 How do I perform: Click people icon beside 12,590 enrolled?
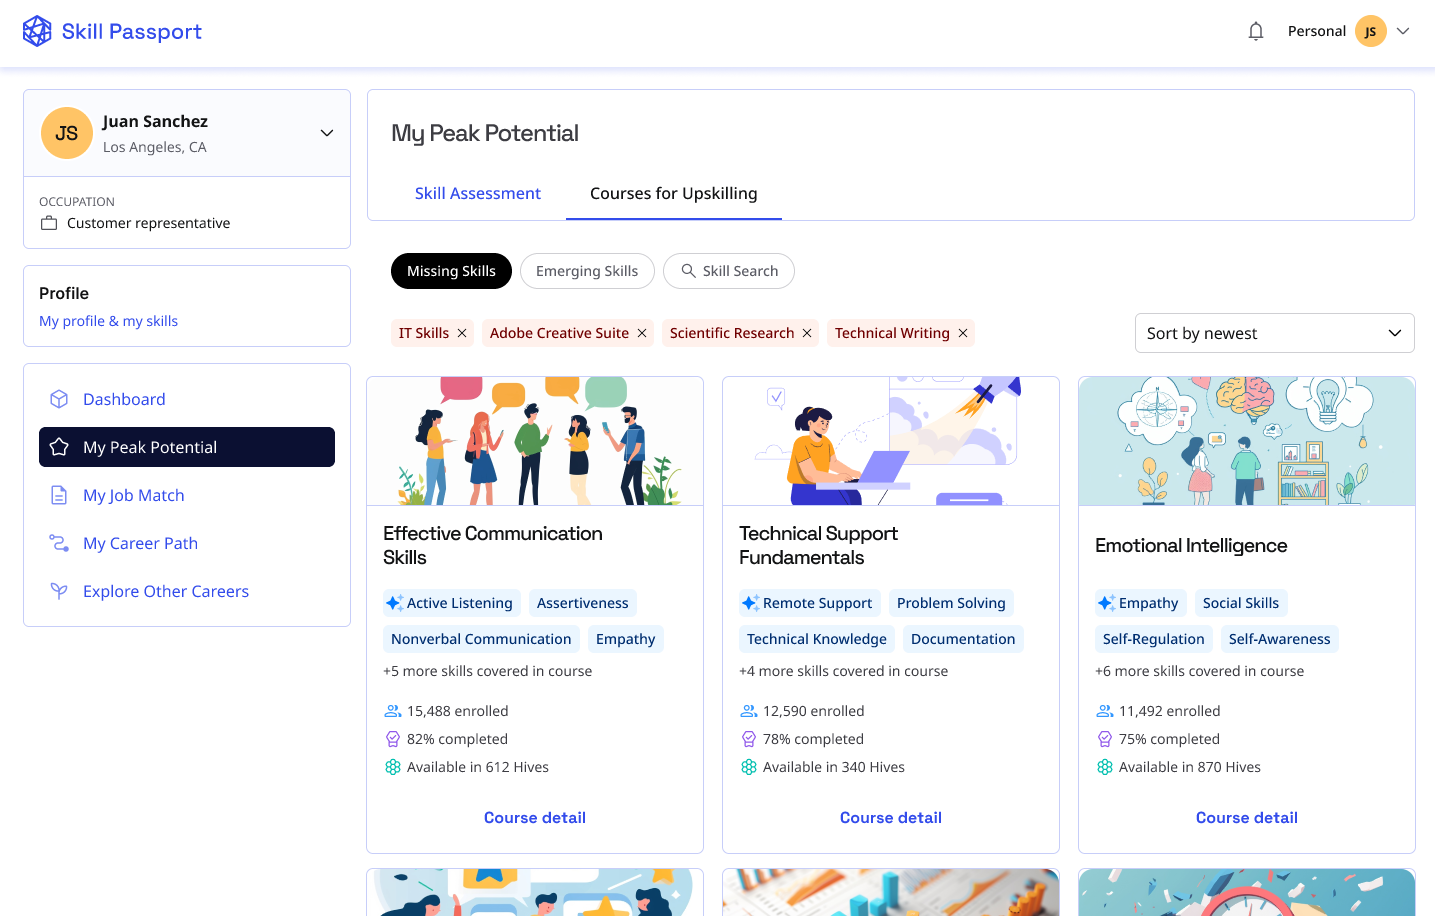click(x=749, y=711)
